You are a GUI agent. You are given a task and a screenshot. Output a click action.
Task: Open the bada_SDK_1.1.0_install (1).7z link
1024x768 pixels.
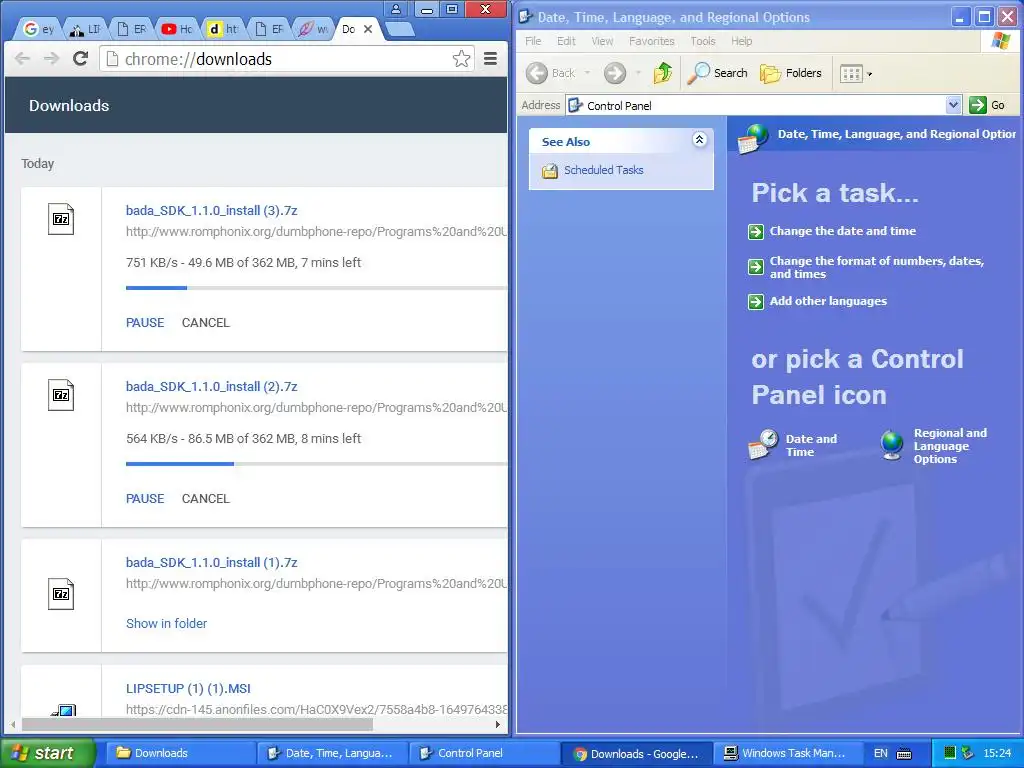coord(212,562)
